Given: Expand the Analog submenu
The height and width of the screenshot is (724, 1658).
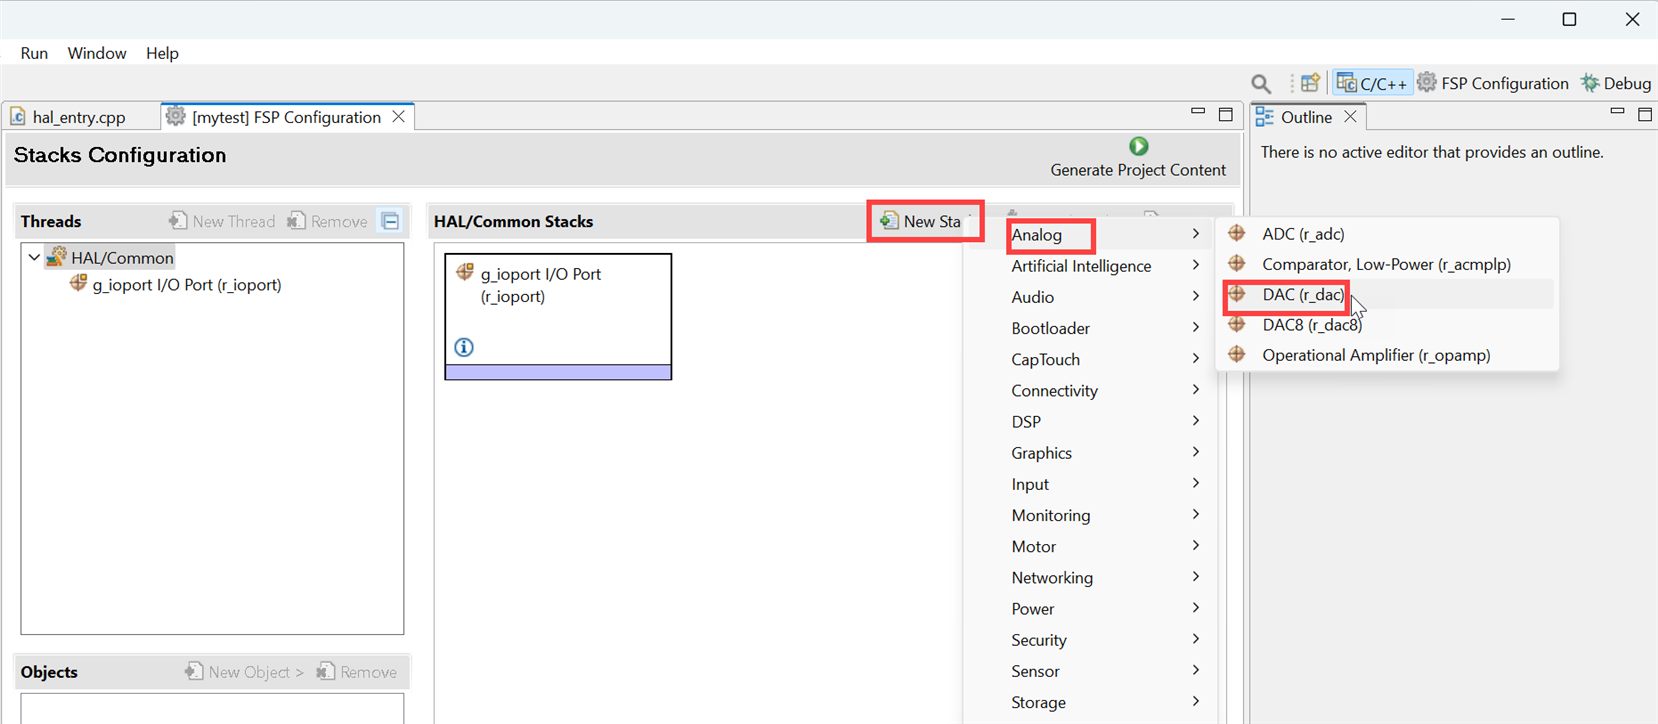Looking at the screenshot, I should tap(1089, 235).
